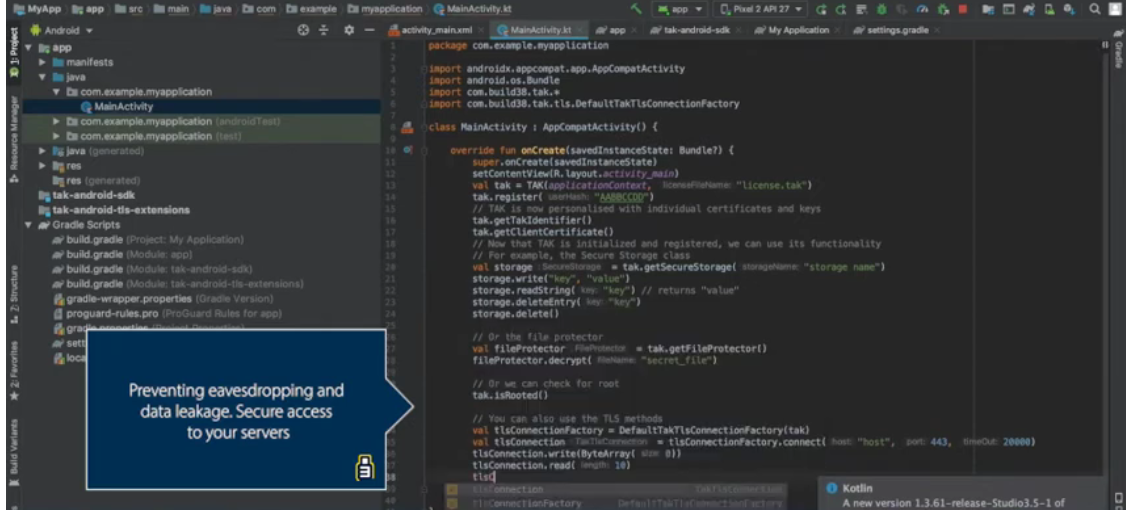This screenshot has height=510, width=1139.
Task: Open the Favorites tool window
Action: [x=13, y=371]
